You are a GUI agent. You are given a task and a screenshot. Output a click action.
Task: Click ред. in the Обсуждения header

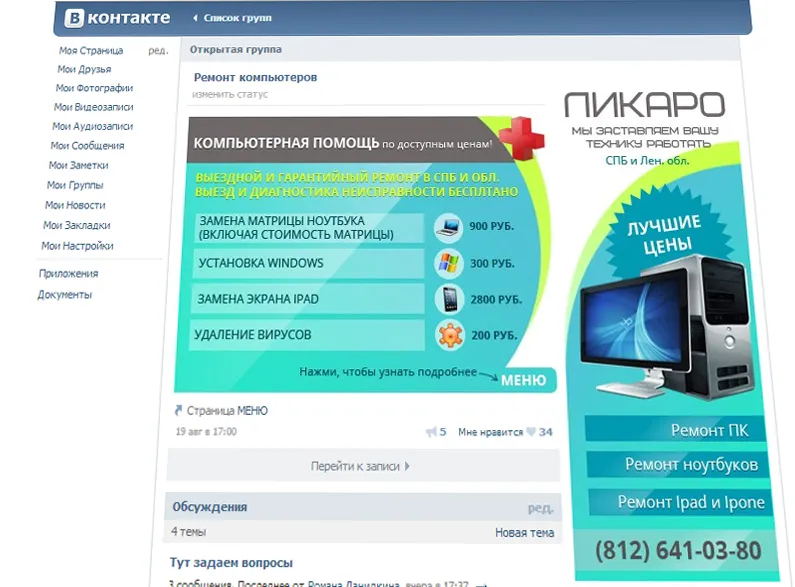[540, 508]
